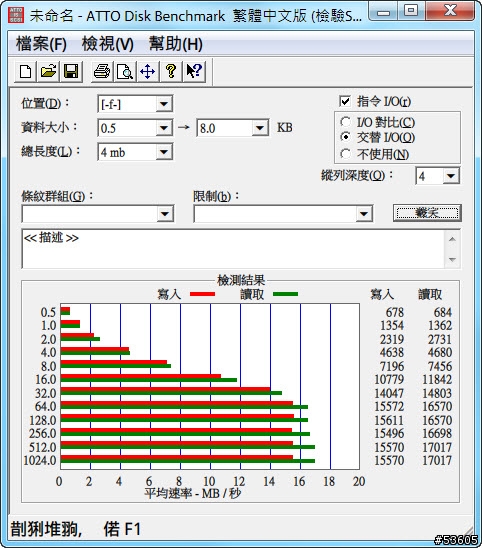Image resolution: width=482 pixels, height=548 pixels.
Task: Click the Save floppy disk icon
Action: [x=71, y=72]
